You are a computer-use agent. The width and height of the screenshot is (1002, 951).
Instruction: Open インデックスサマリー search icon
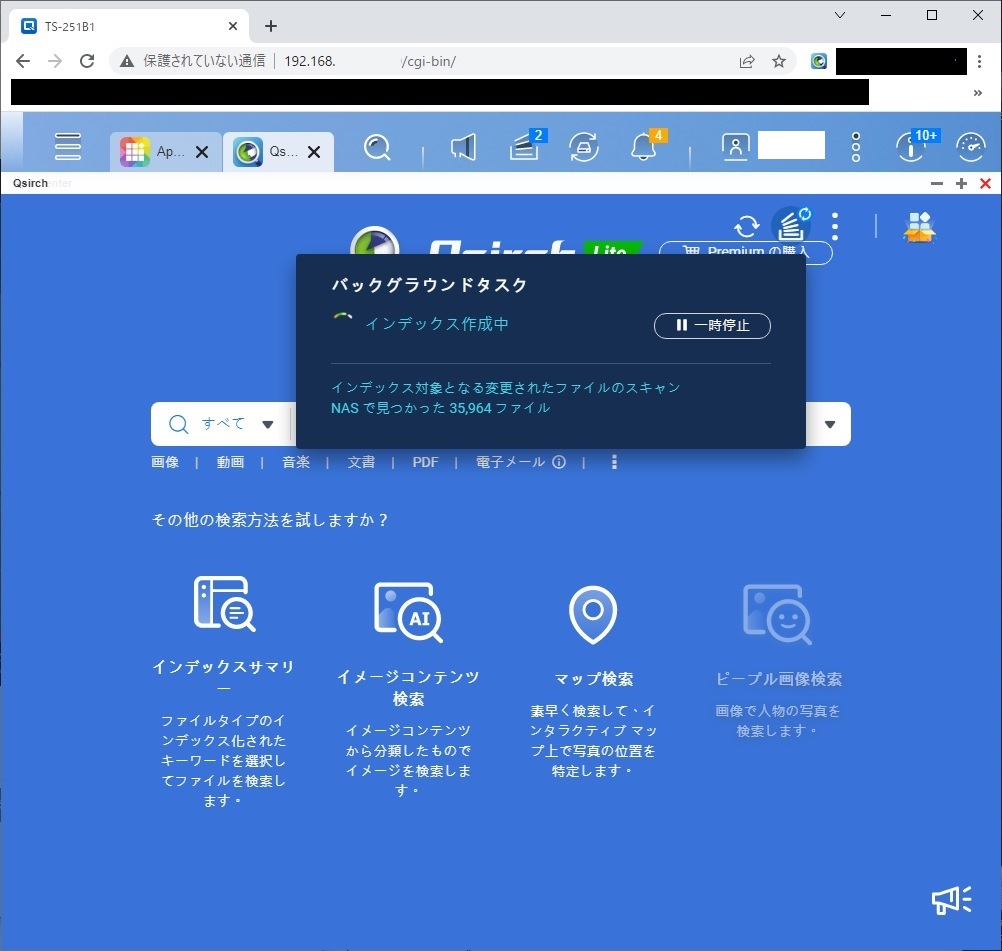[224, 603]
